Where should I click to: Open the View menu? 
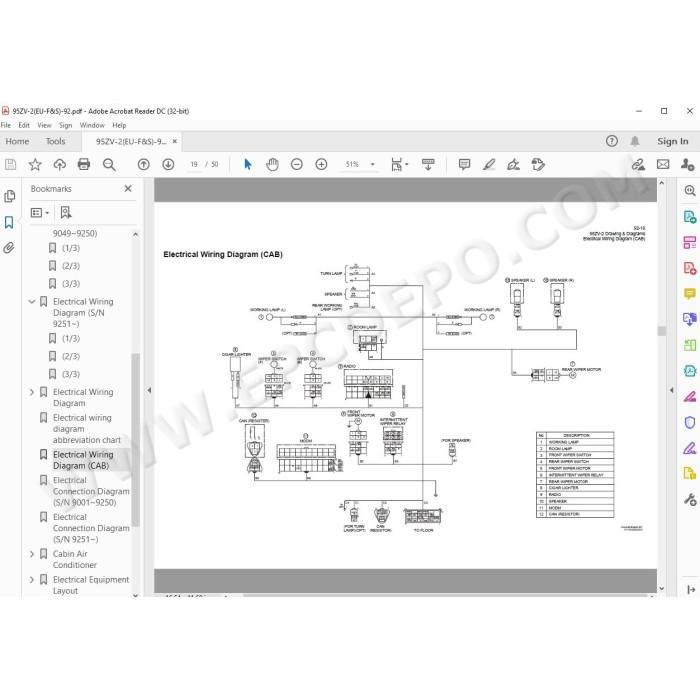click(x=44, y=125)
